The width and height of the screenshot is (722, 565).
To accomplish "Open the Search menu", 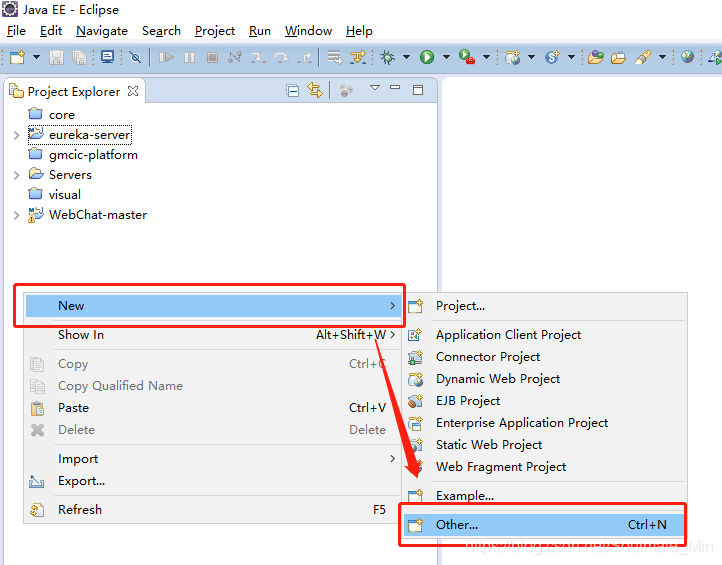I will click(x=161, y=31).
